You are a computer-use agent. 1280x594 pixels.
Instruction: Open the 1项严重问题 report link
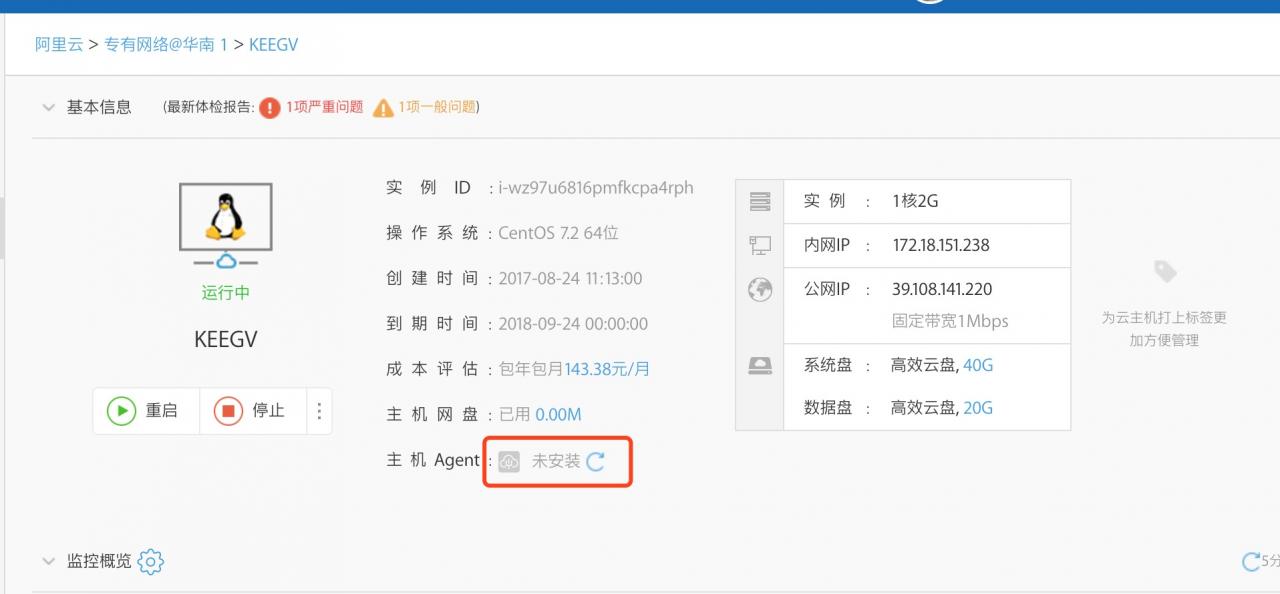pyautogui.click(x=325, y=107)
